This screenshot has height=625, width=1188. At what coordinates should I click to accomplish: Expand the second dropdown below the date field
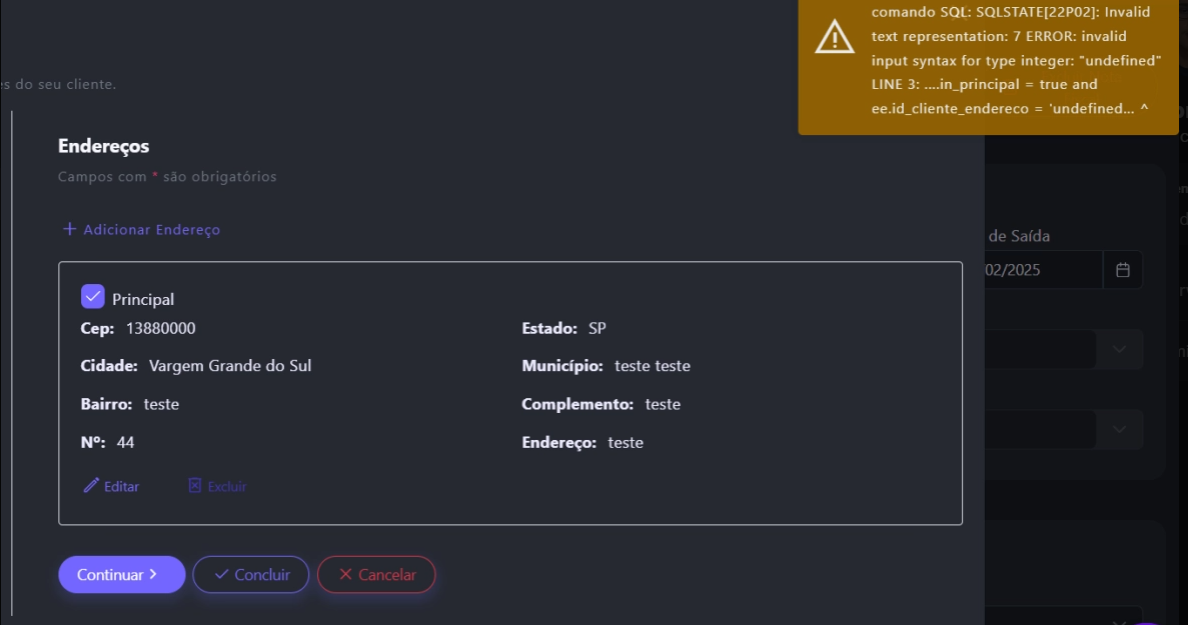1120,429
